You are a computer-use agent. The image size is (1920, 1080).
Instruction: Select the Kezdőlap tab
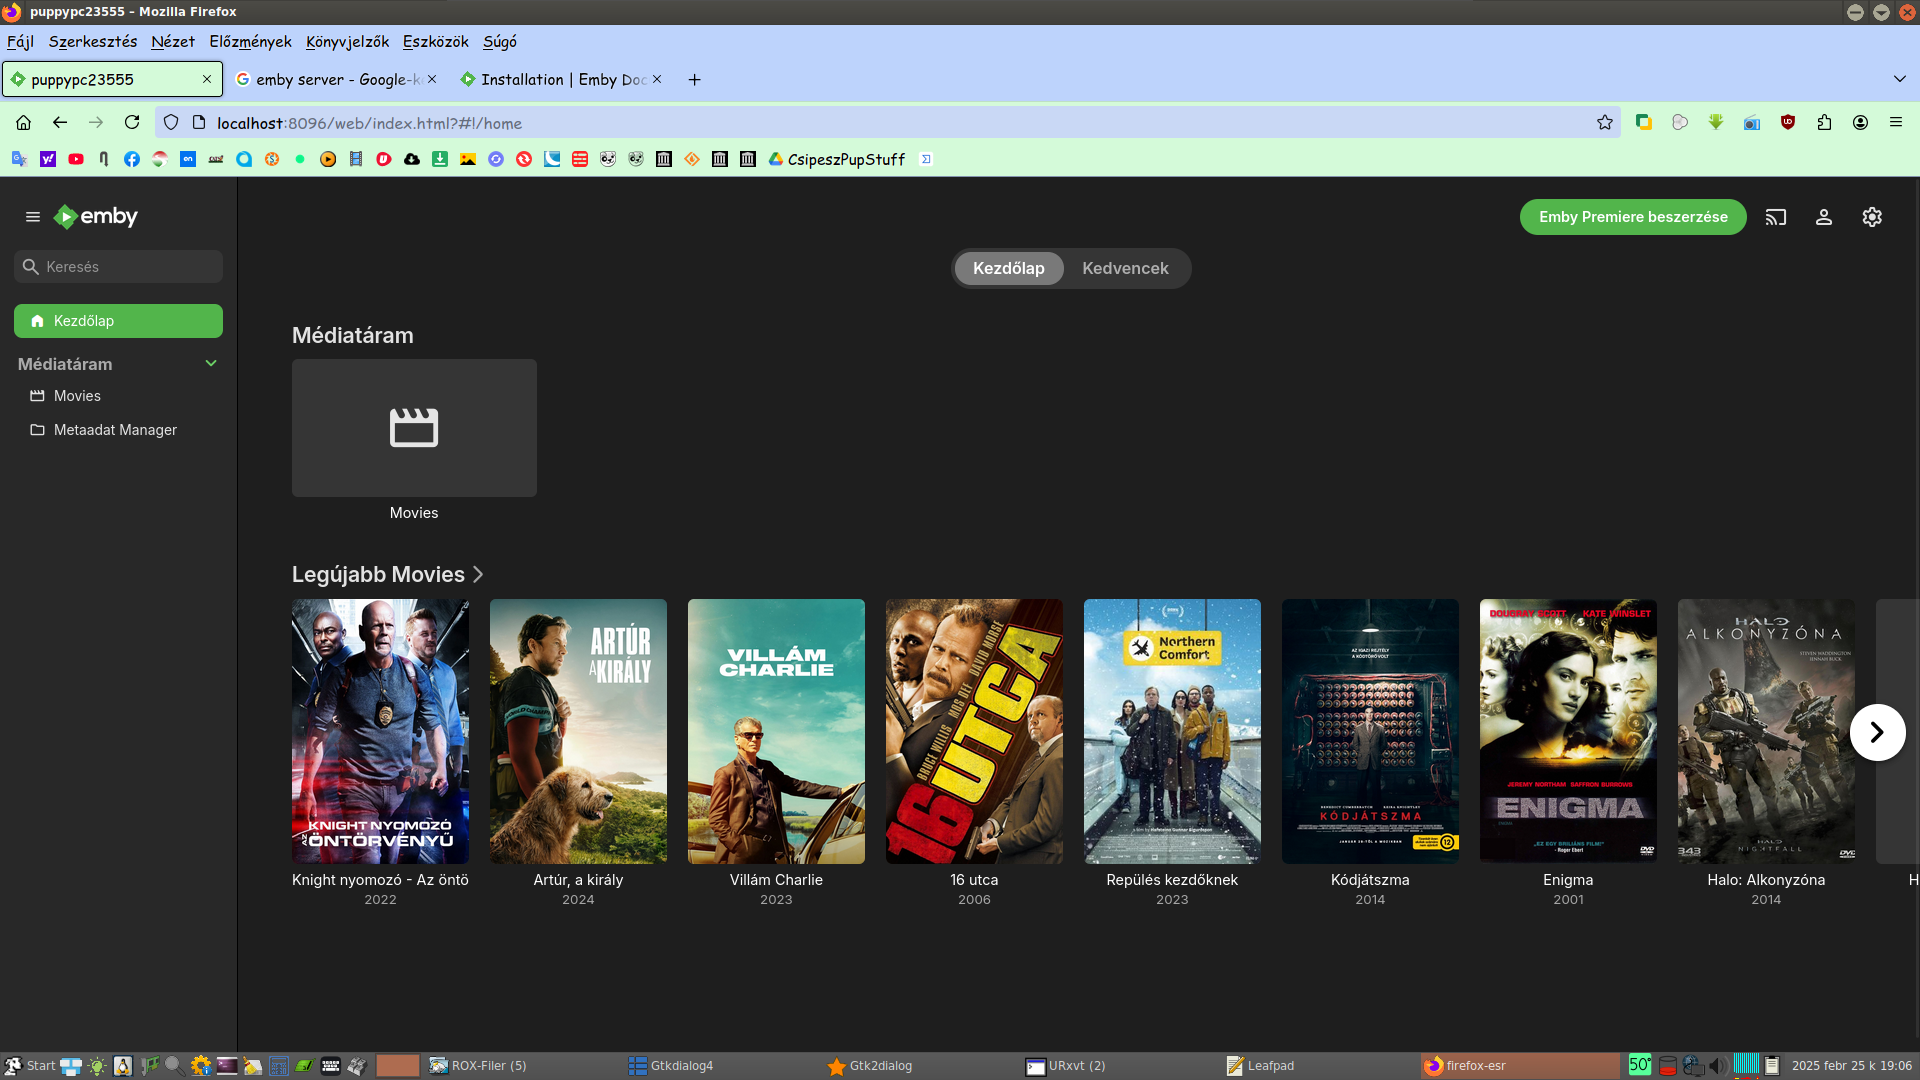tap(1008, 268)
